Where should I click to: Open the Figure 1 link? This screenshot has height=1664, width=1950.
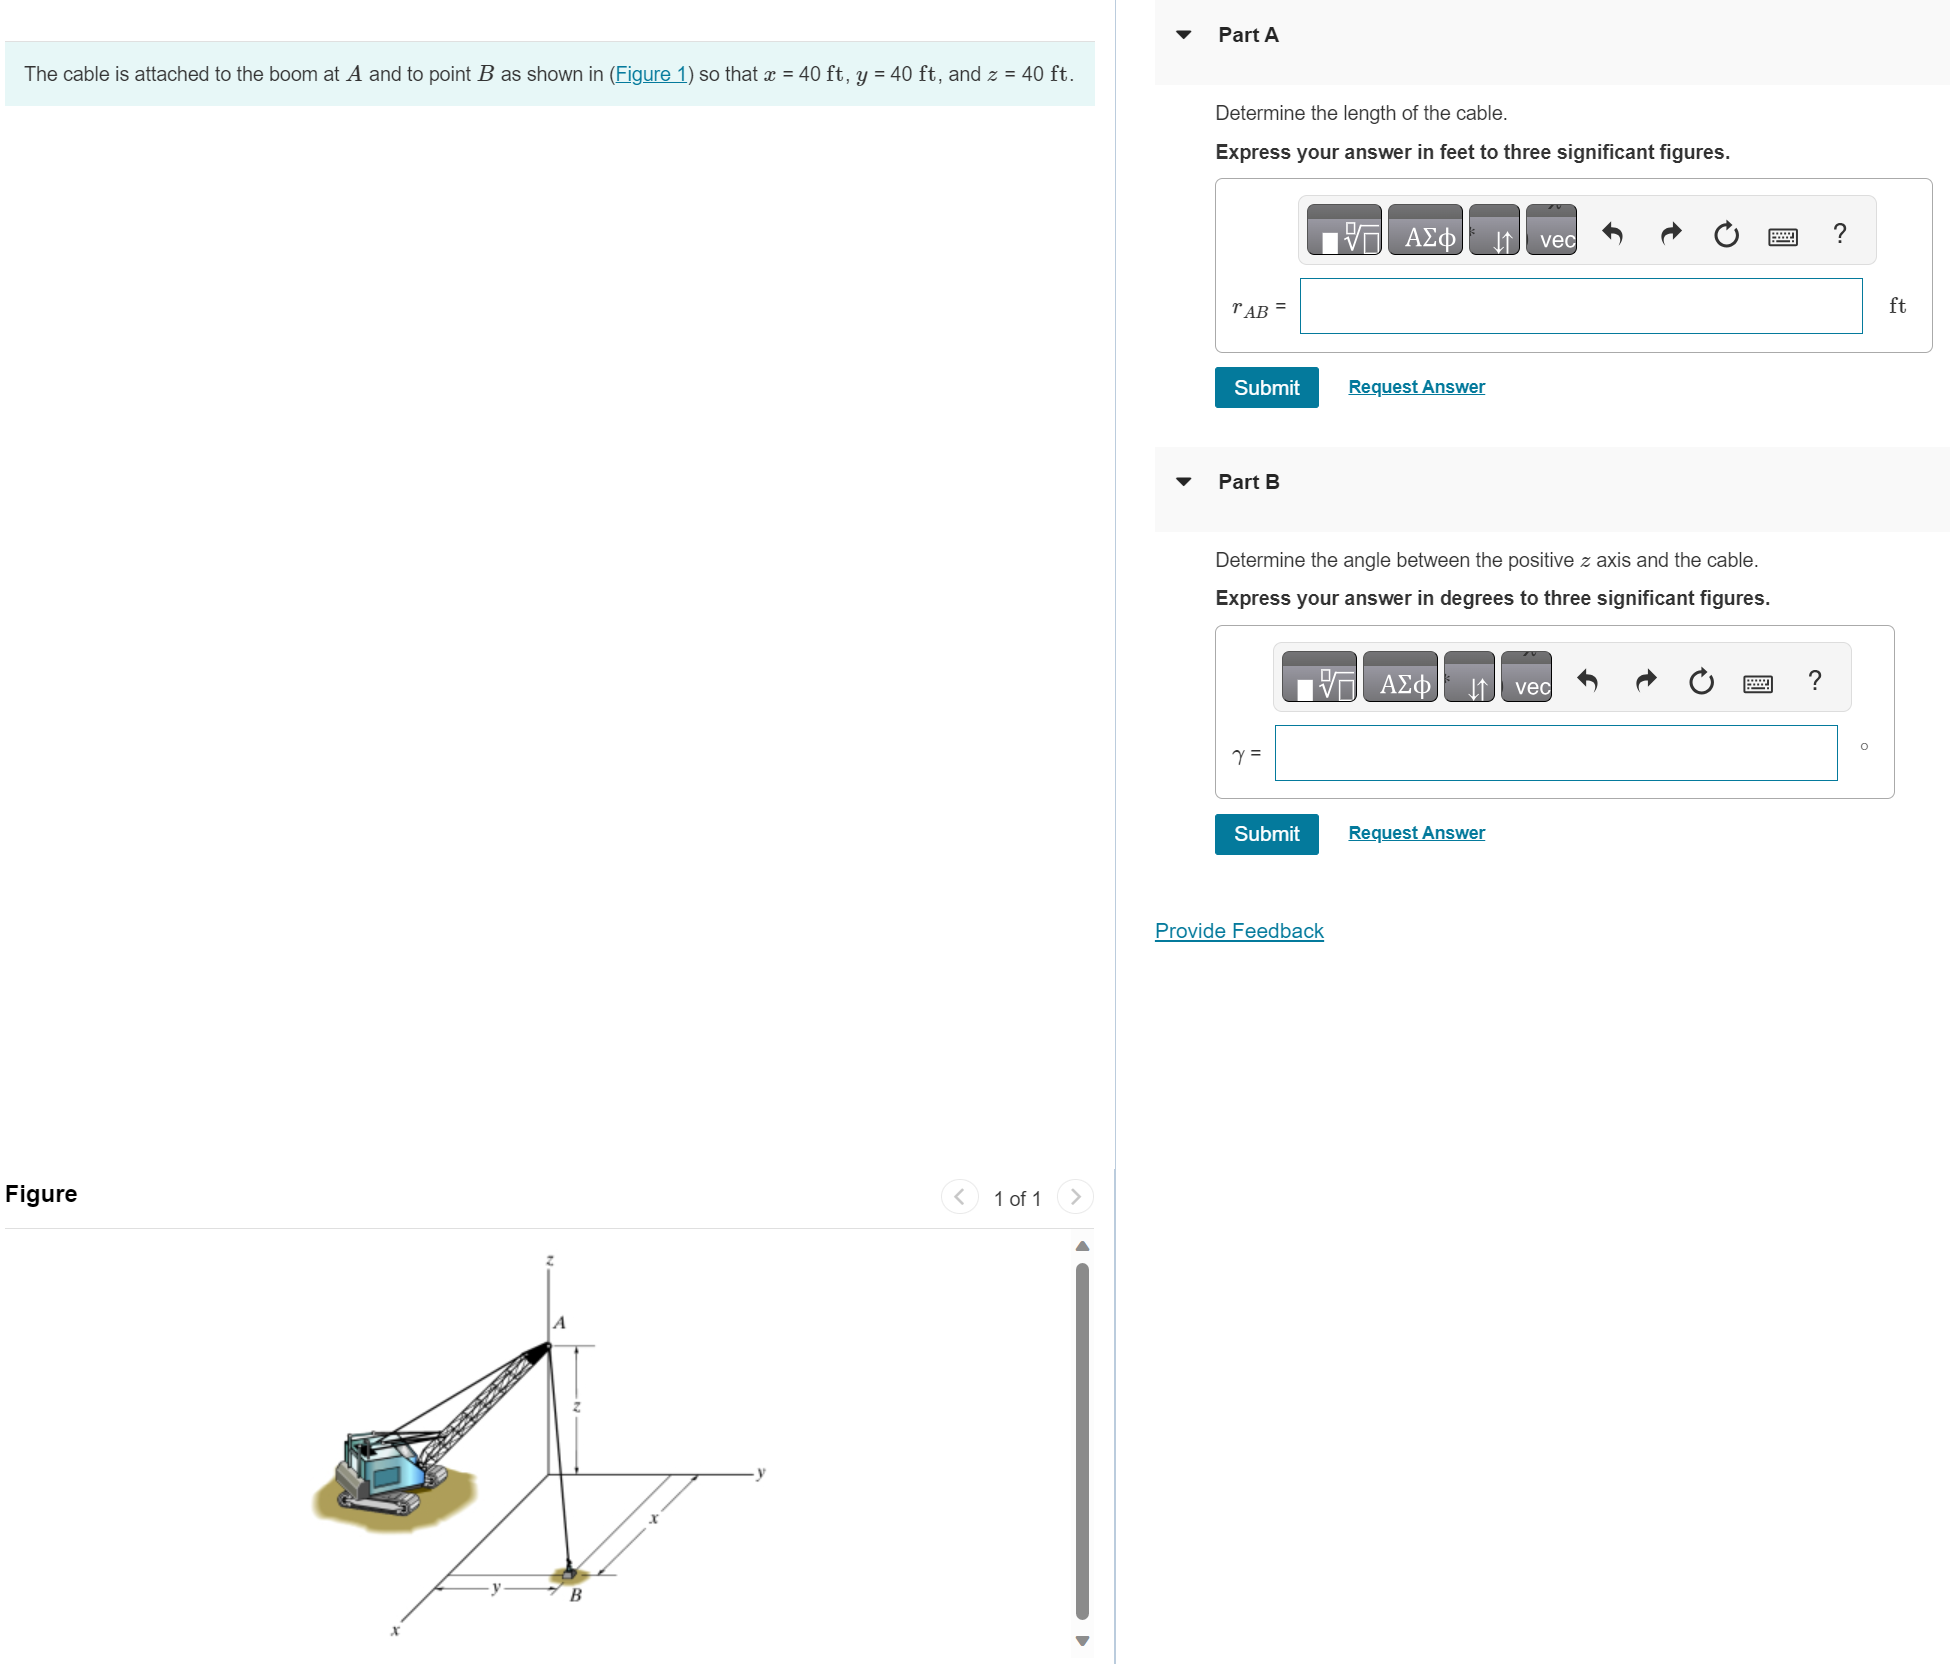[x=651, y=74]
